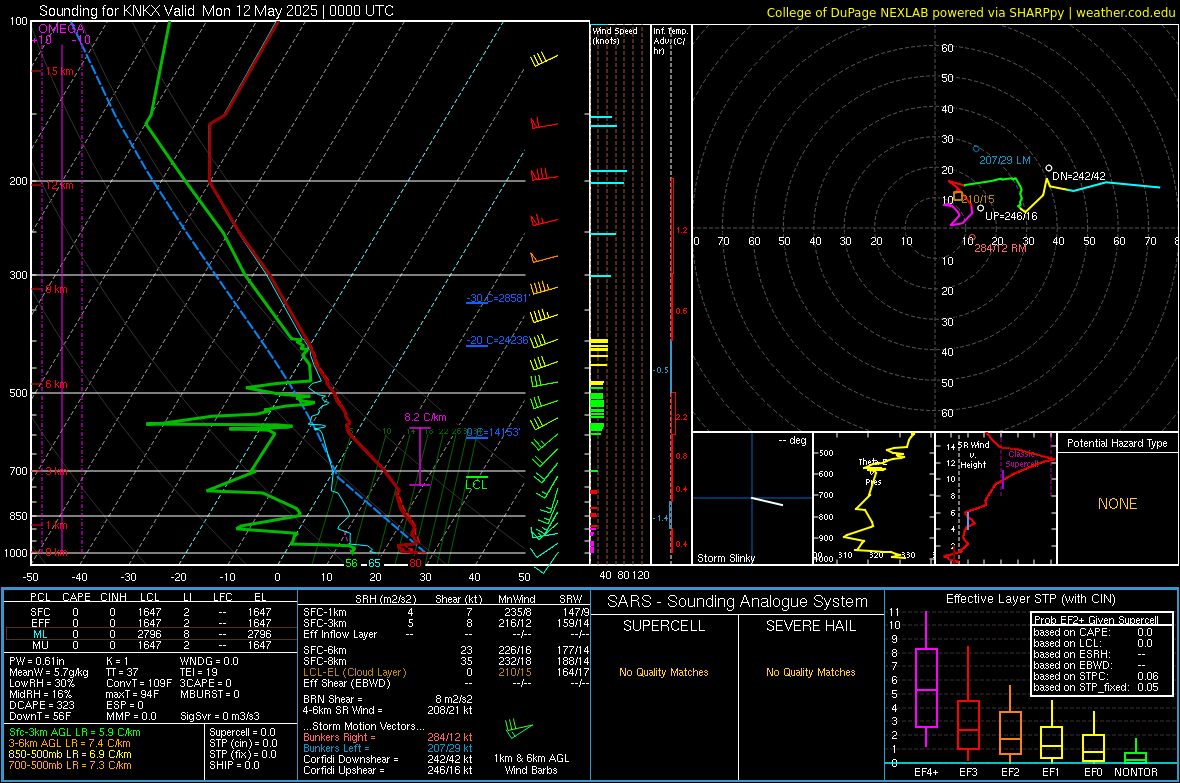Click the 700-500mb LR value
This screenshot has width=1180, height=783.
[69, 765]
